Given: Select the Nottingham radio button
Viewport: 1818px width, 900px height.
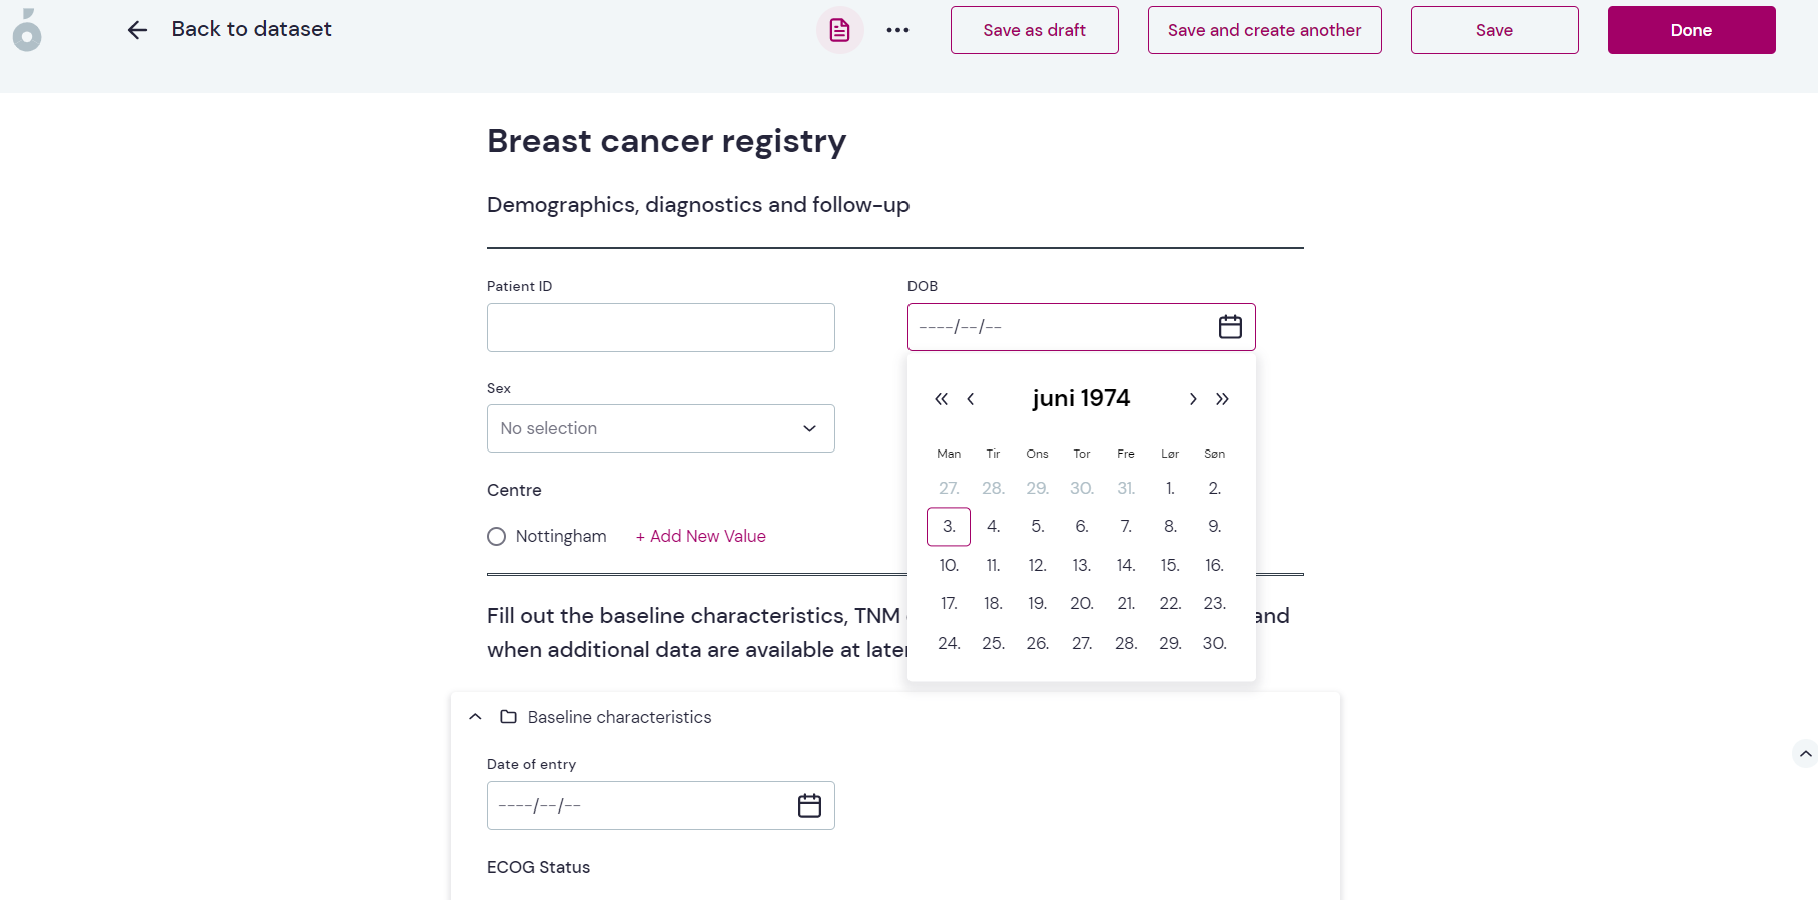Looking at the screenshot, I should point(496,536).
